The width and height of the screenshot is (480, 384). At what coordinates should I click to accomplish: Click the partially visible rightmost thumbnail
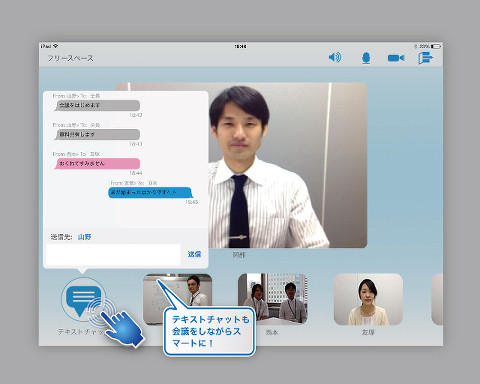point(437,299)
